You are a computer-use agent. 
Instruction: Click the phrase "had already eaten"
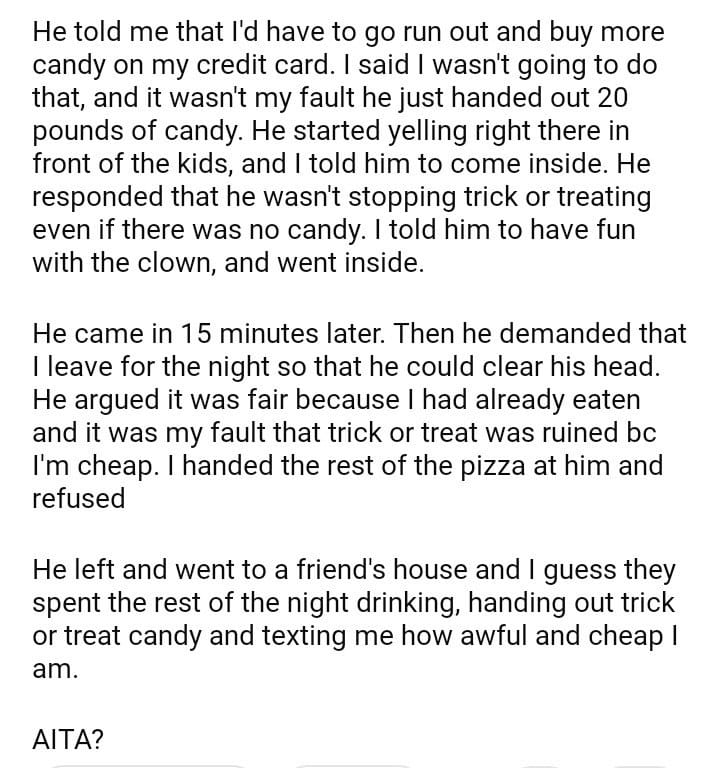[531, 399]
